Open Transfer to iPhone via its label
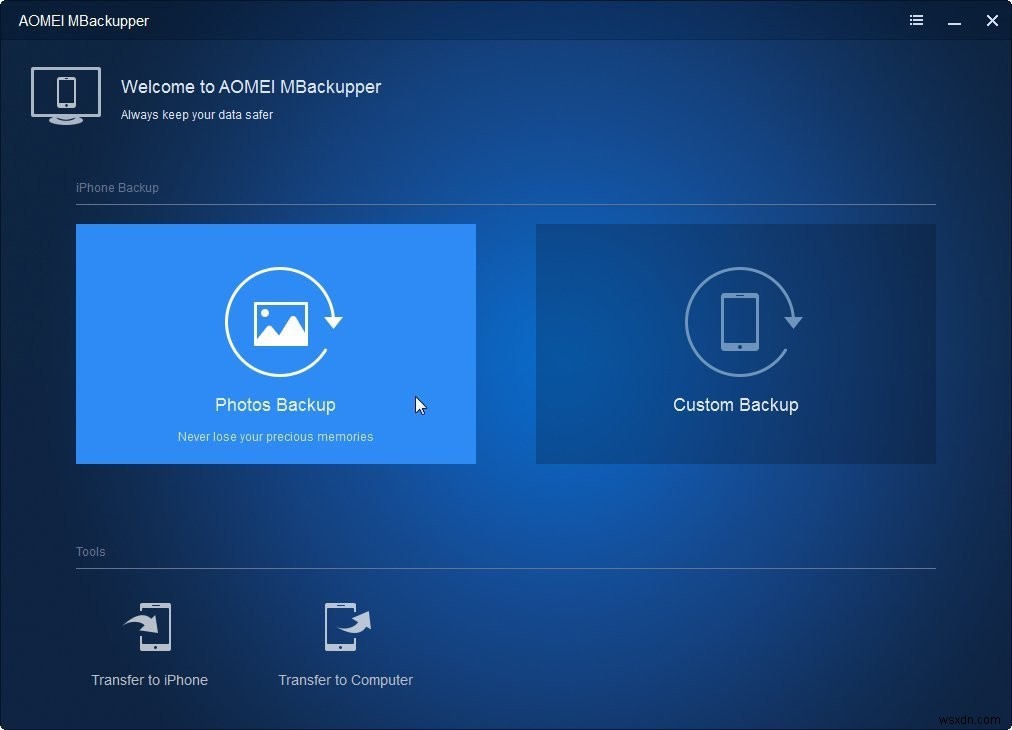 tap(149, 680)
